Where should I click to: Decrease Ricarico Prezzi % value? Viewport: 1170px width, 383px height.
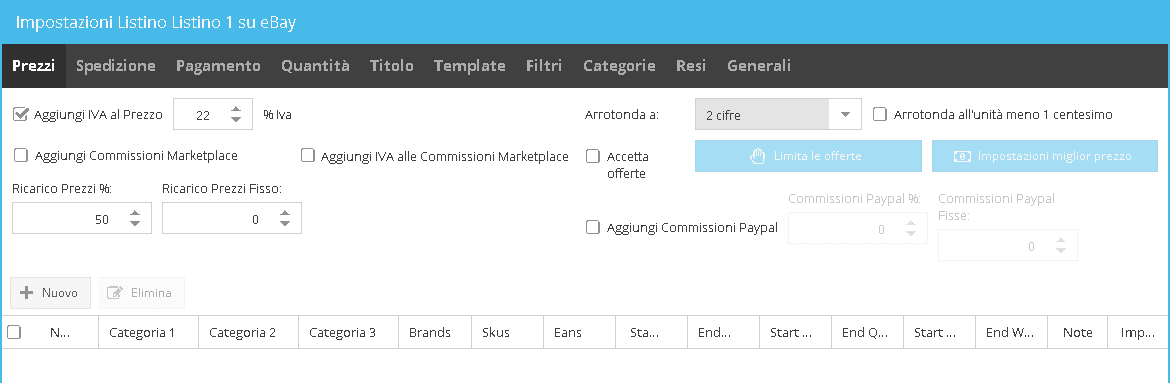coord(134,225)
